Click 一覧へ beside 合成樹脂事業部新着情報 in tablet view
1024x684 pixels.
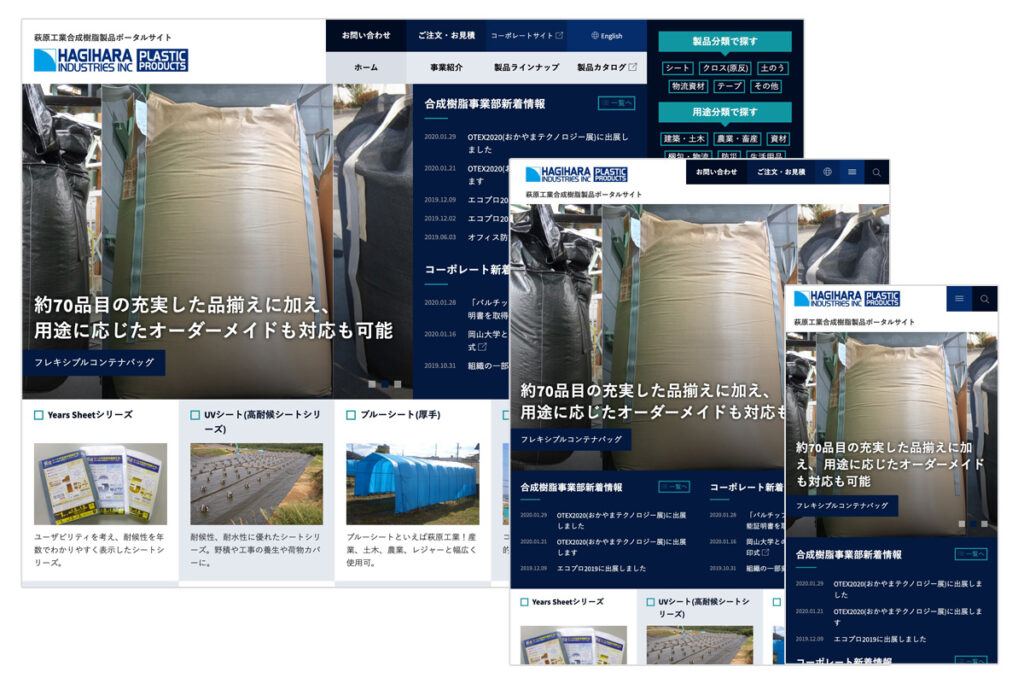pos(673,487)
